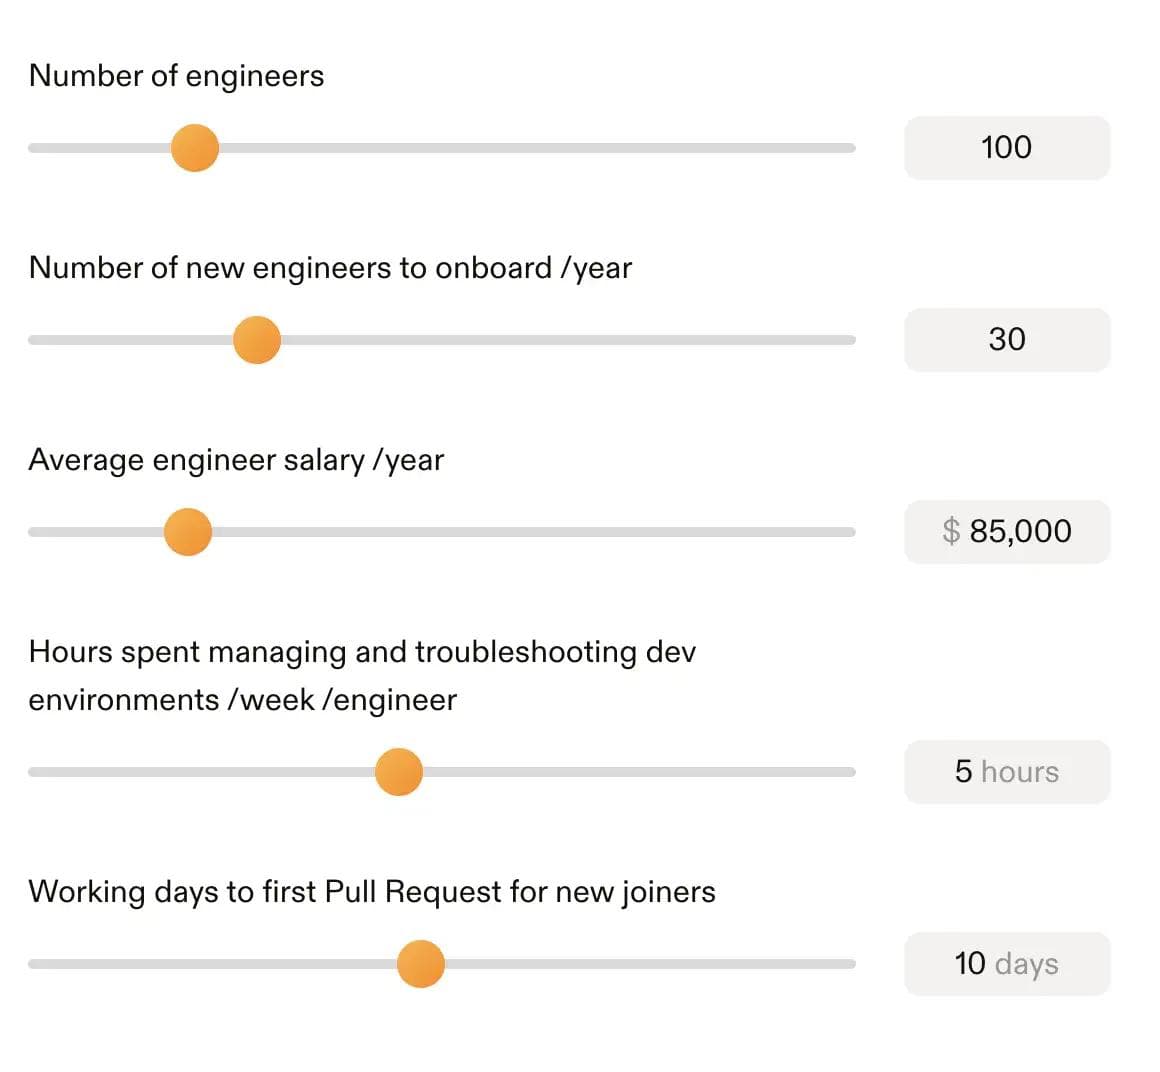Click the Number of engineers slider handle
The image size is (1160, 1072).
click(x=195, y=148)
